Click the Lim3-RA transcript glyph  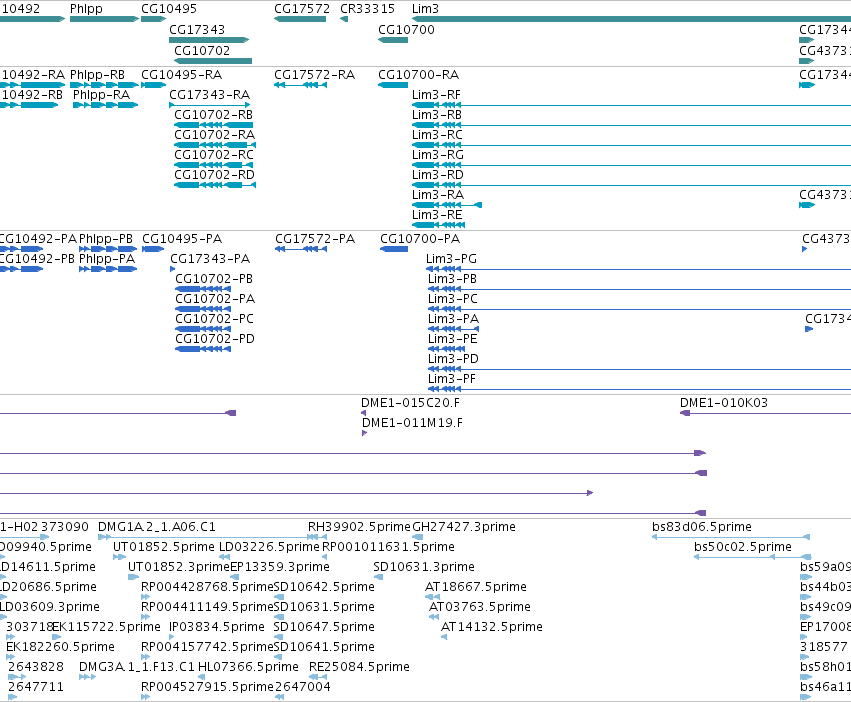click(x=447, y=205)
